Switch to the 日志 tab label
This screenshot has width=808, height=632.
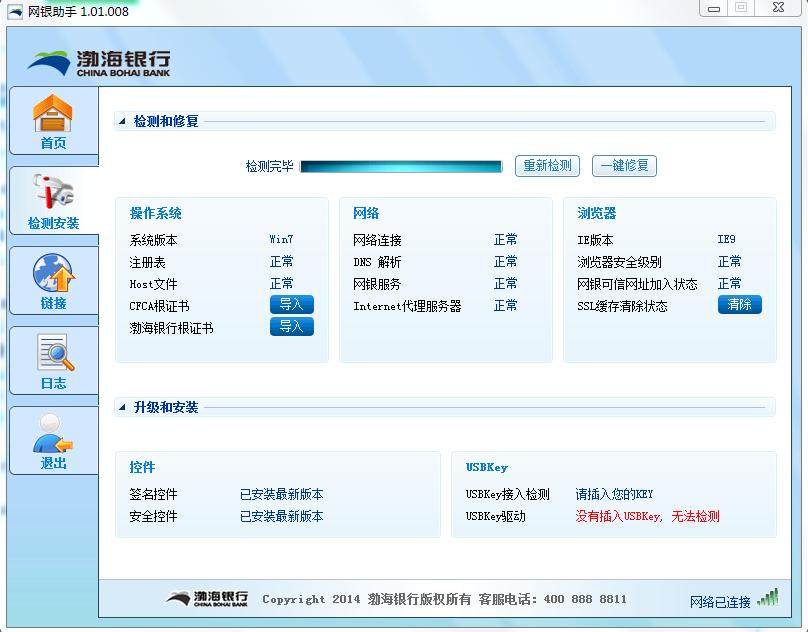54,383
